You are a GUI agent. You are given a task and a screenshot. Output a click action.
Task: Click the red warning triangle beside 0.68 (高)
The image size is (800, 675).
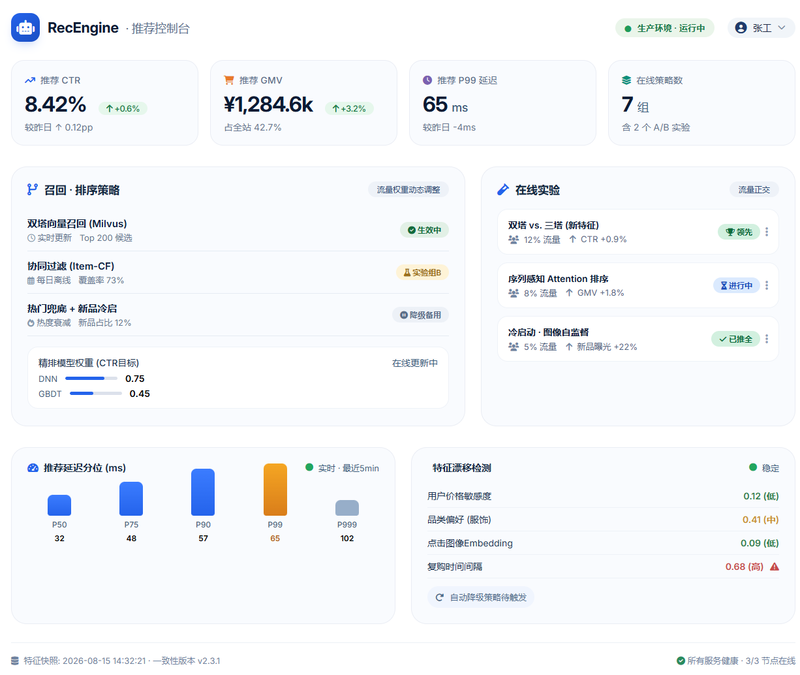(774, 566)
